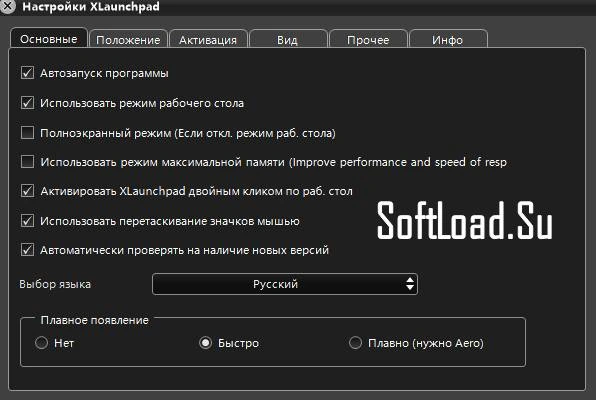Enable Полноэкранный режим checkbox
This screenshot has width=596, height=400.
(27, 133)
